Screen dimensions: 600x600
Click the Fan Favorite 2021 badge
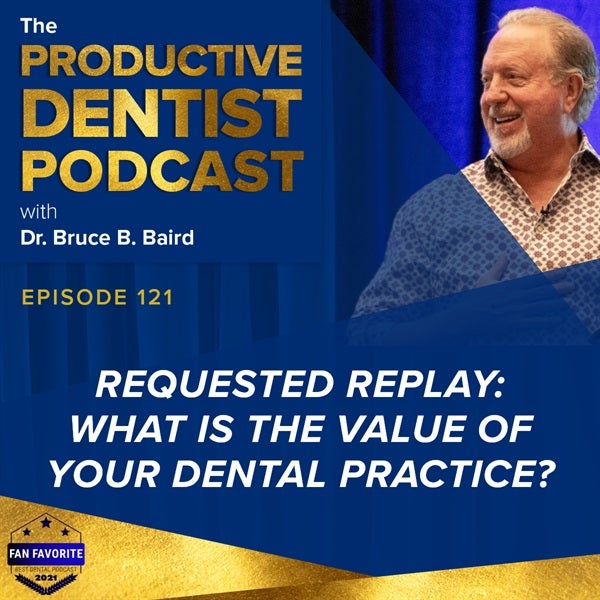point(46,554)
